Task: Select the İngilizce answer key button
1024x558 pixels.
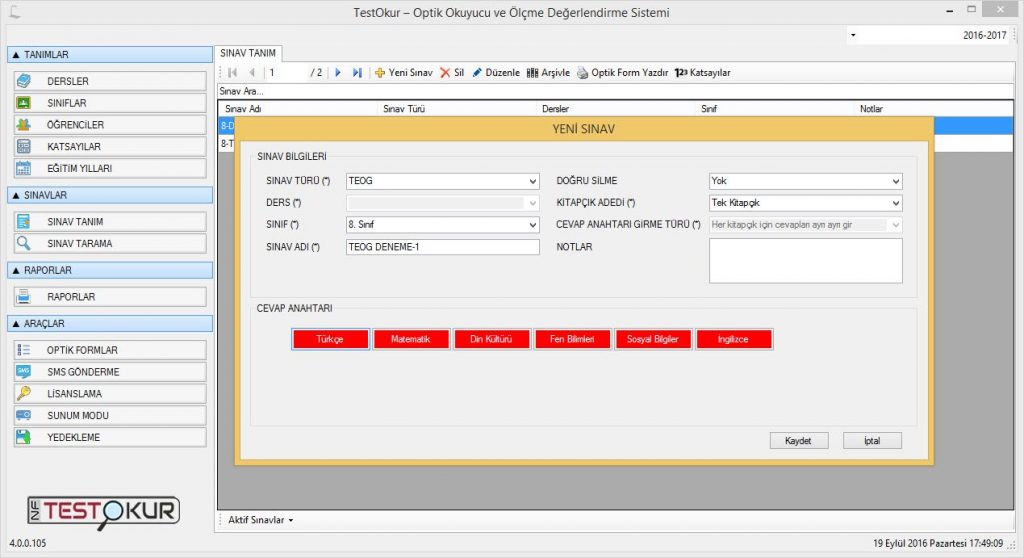Action: pyautogui.click(x=734, y=339)
